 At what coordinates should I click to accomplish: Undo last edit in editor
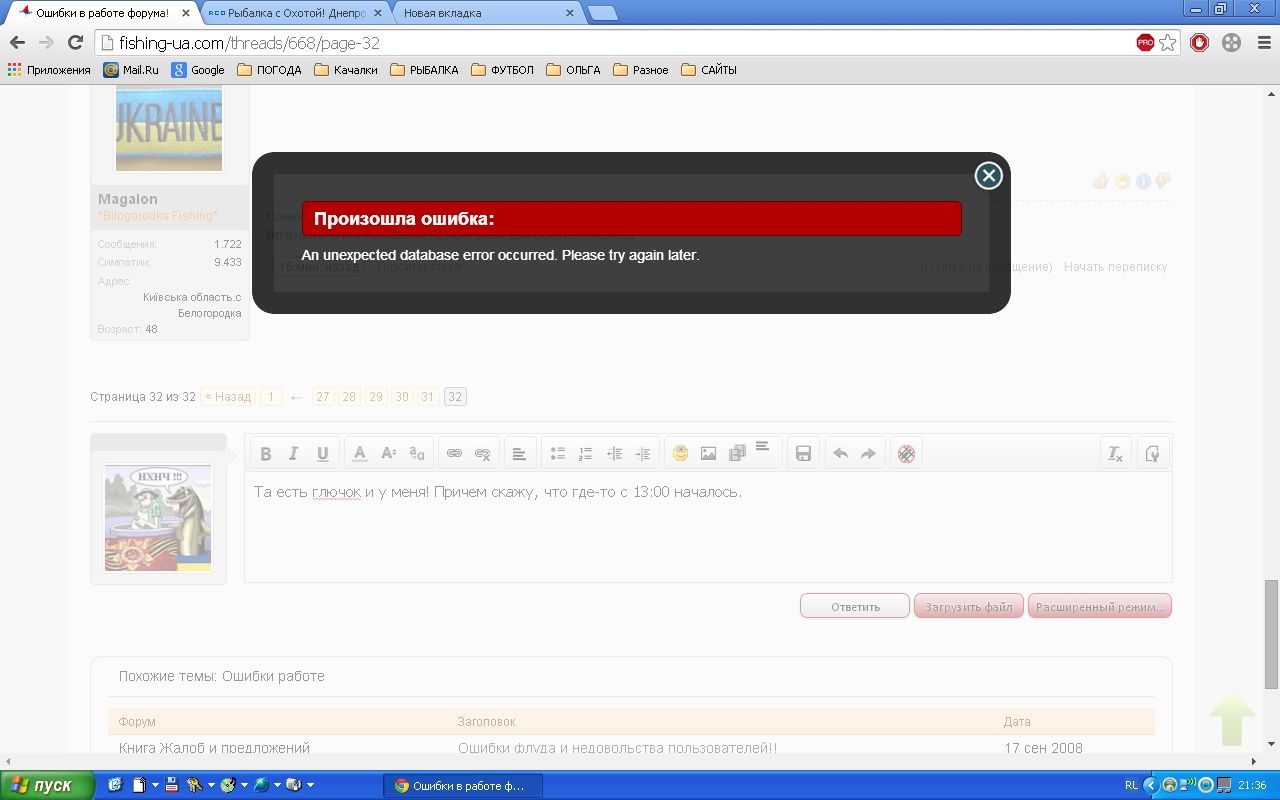pos(840,454)
